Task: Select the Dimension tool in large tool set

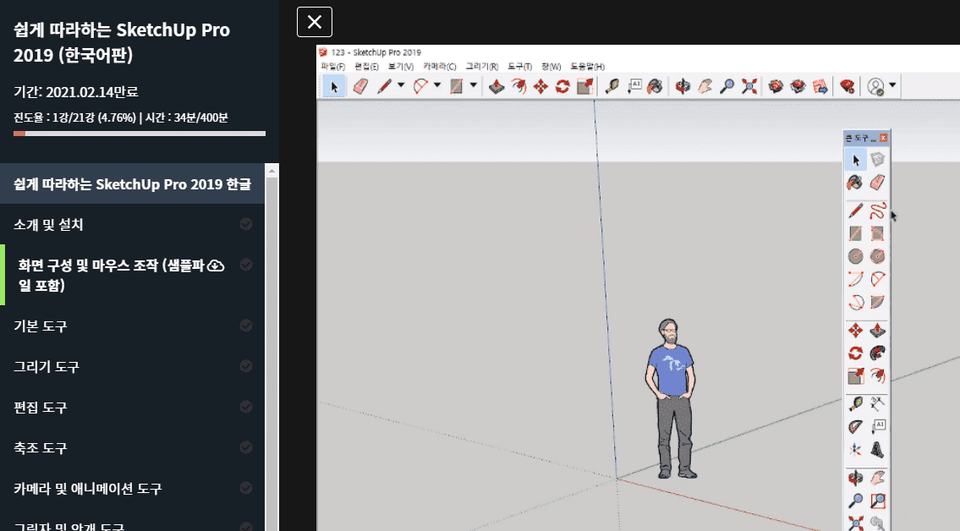Action: (x=877, y=403)
